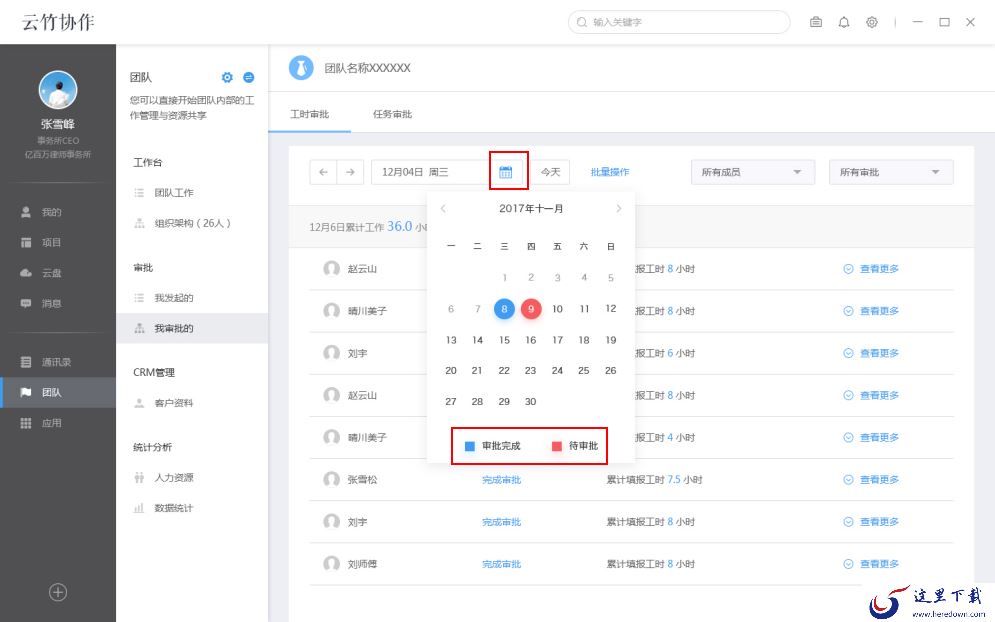Show next month in the calendar
Viewport: 995px width, 622px height.
(x=619, y=208)
